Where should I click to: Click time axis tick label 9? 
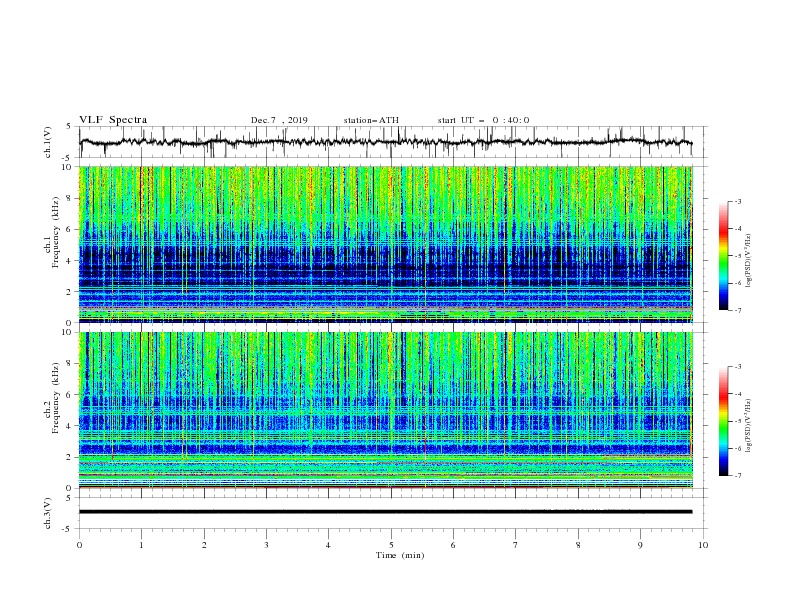pos(640,545)
